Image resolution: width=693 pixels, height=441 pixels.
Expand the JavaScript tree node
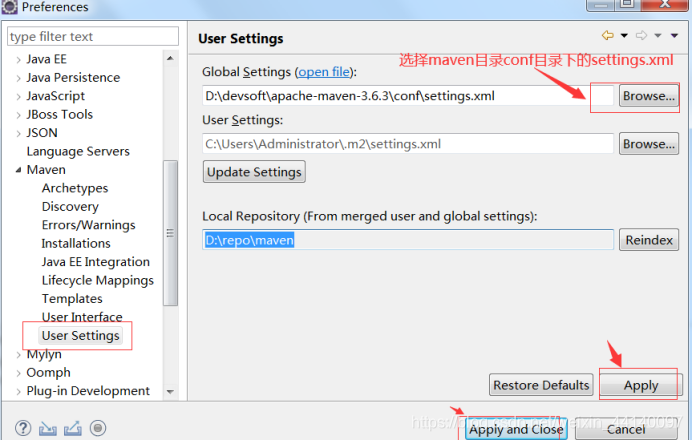pyautogui.click(x=18, y=96)
